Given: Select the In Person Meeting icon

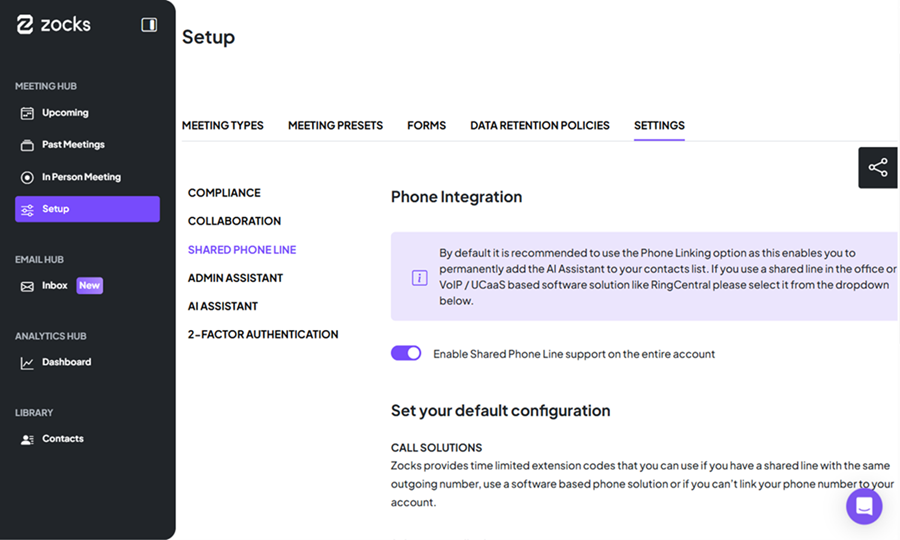Looking at the screenshot, I should pos(27,177).
